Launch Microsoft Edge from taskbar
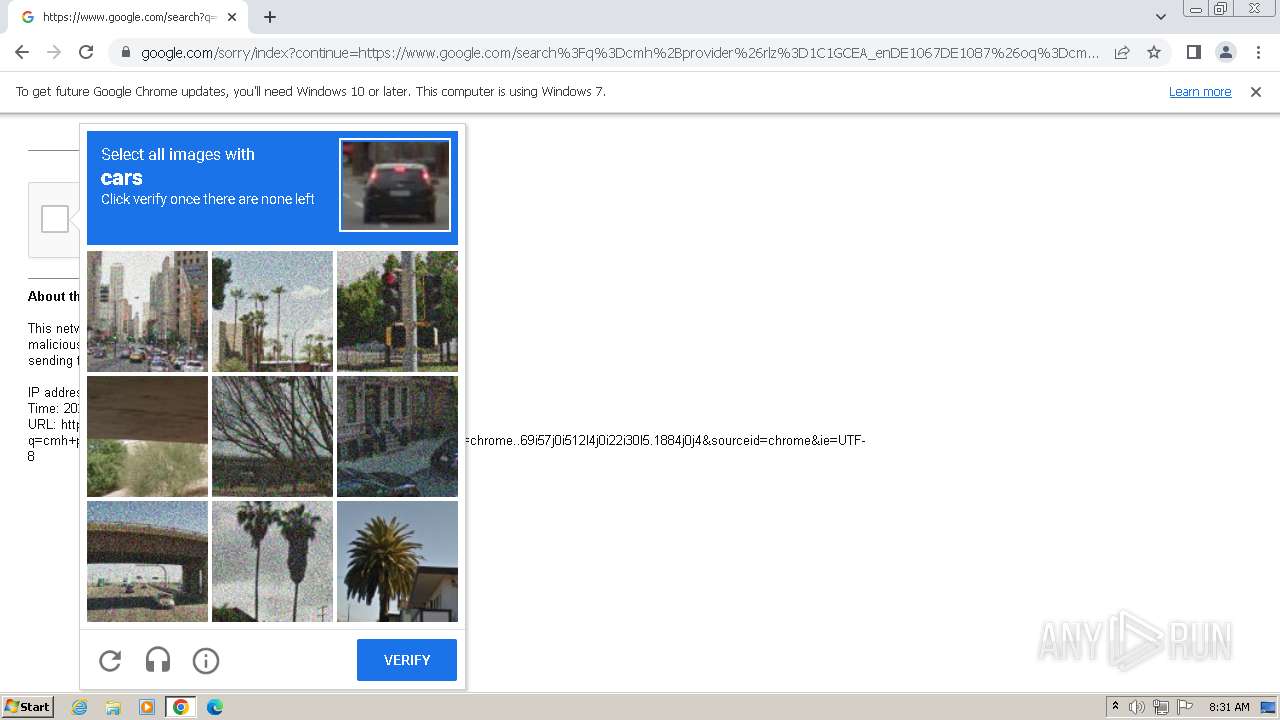The width and height of the screenshot is (1280, 720). (x=215, y=707)
